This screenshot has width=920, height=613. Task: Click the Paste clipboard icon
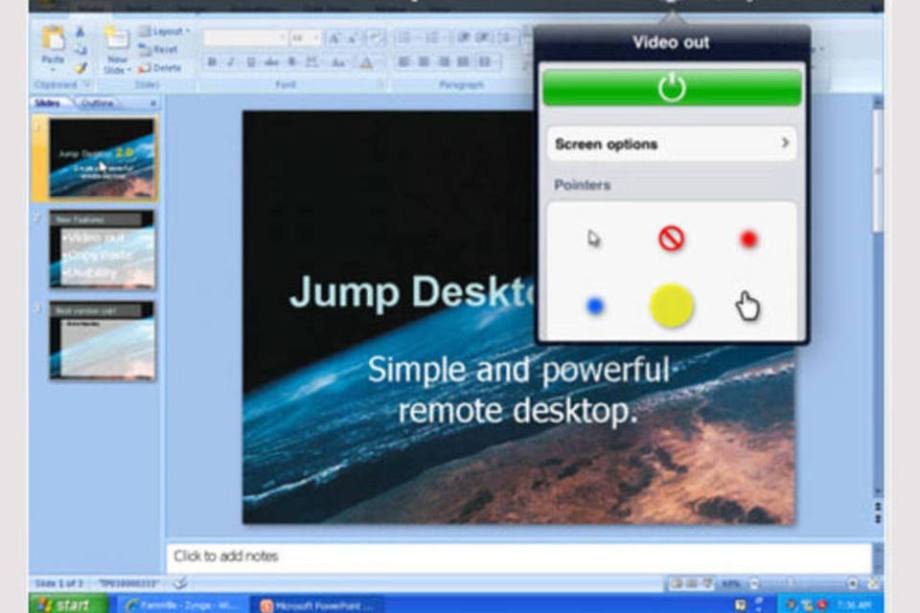53,40
